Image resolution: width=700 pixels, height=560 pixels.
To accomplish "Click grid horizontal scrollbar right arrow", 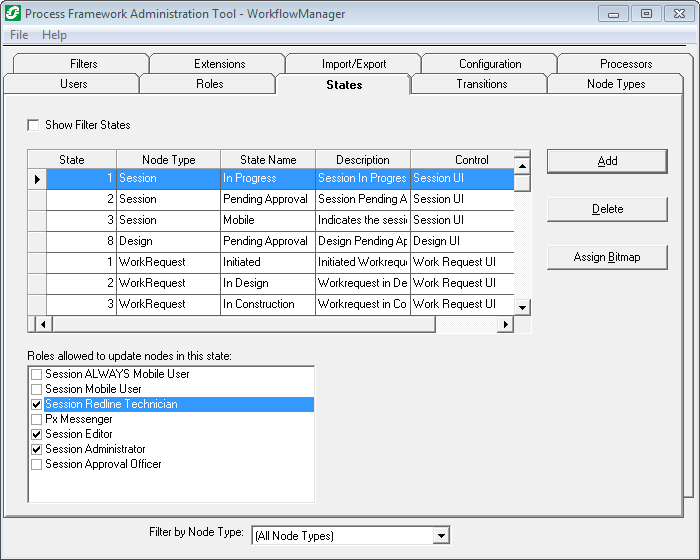I will [x=505, y=324].
